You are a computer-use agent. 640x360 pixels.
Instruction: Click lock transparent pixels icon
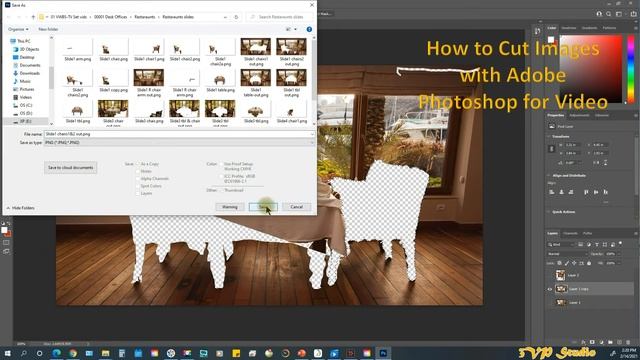559,263
